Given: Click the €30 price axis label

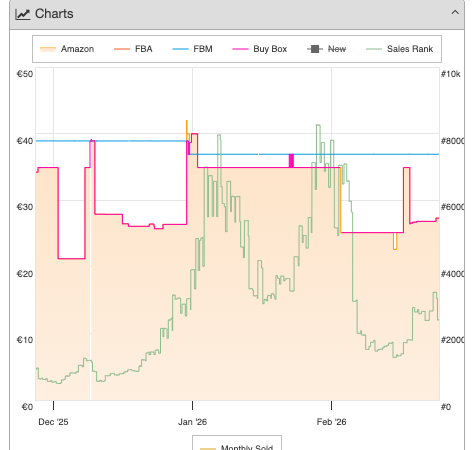Looking at the screenshot, I should pyautogui.click(x=25, y=207).
